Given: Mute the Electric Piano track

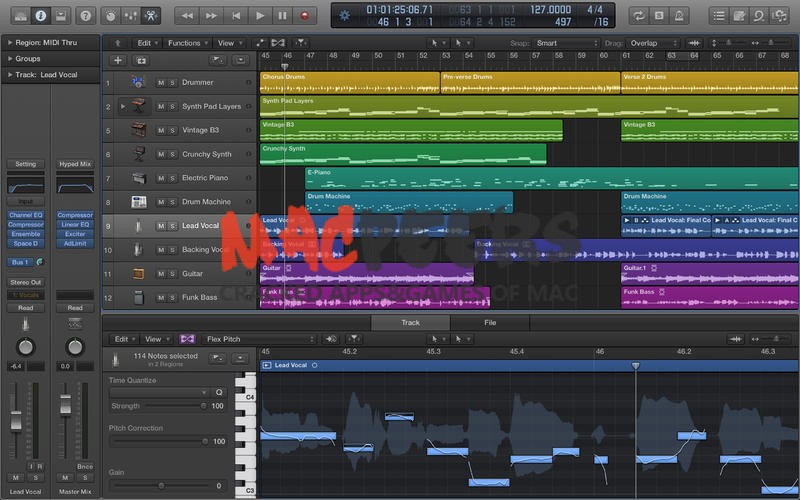Looking at the screenshot, I should tap(160, 178).
